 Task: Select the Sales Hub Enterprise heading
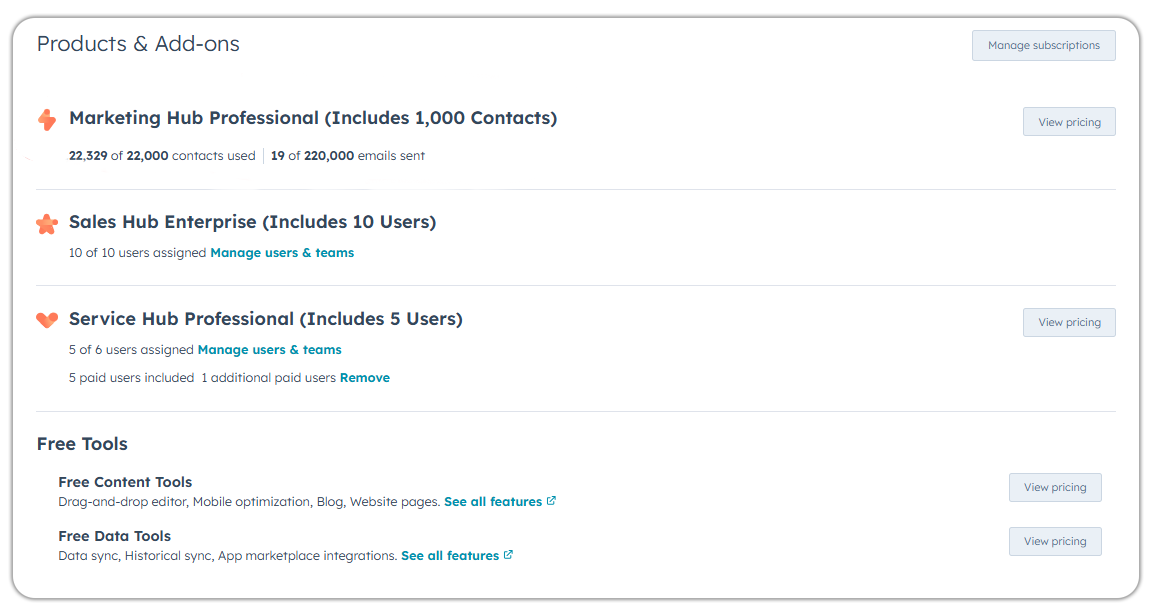point(252,222)
